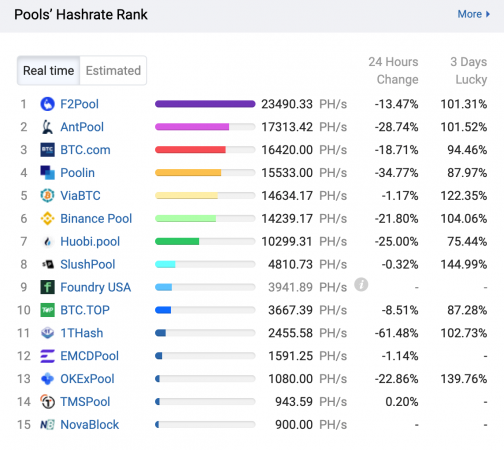The image size is (504, 450).
Task: Click the 75.44% lucky value for Huobi.pool
Action: tap(467, 242)
